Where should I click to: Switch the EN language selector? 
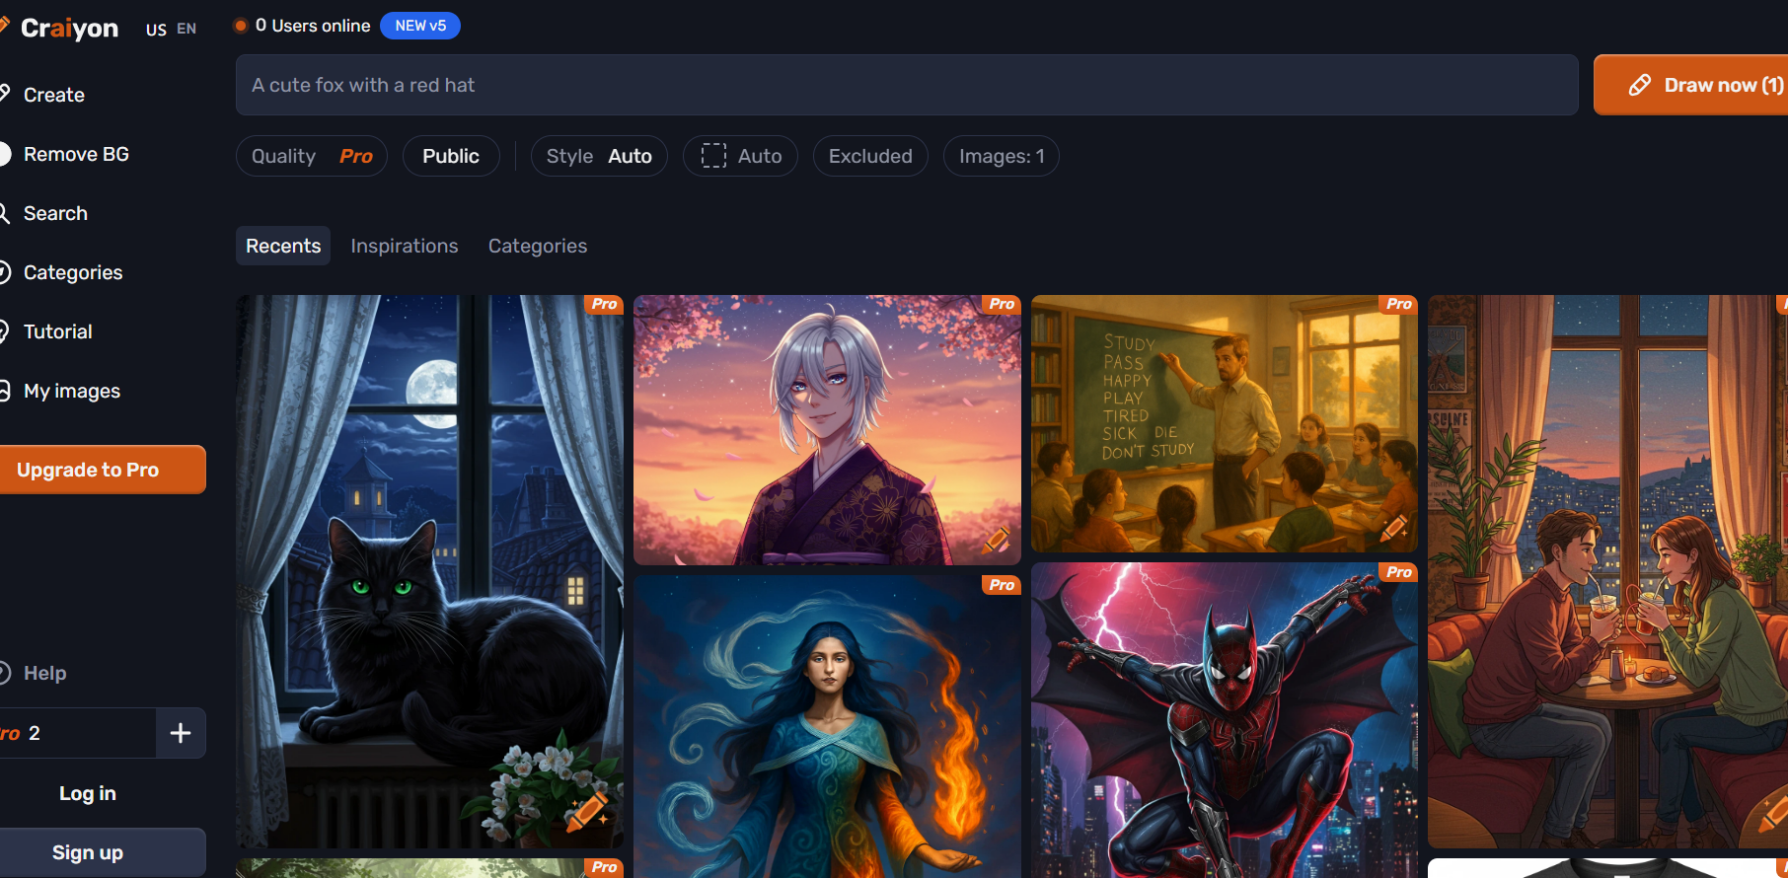[x=186, y=29]
